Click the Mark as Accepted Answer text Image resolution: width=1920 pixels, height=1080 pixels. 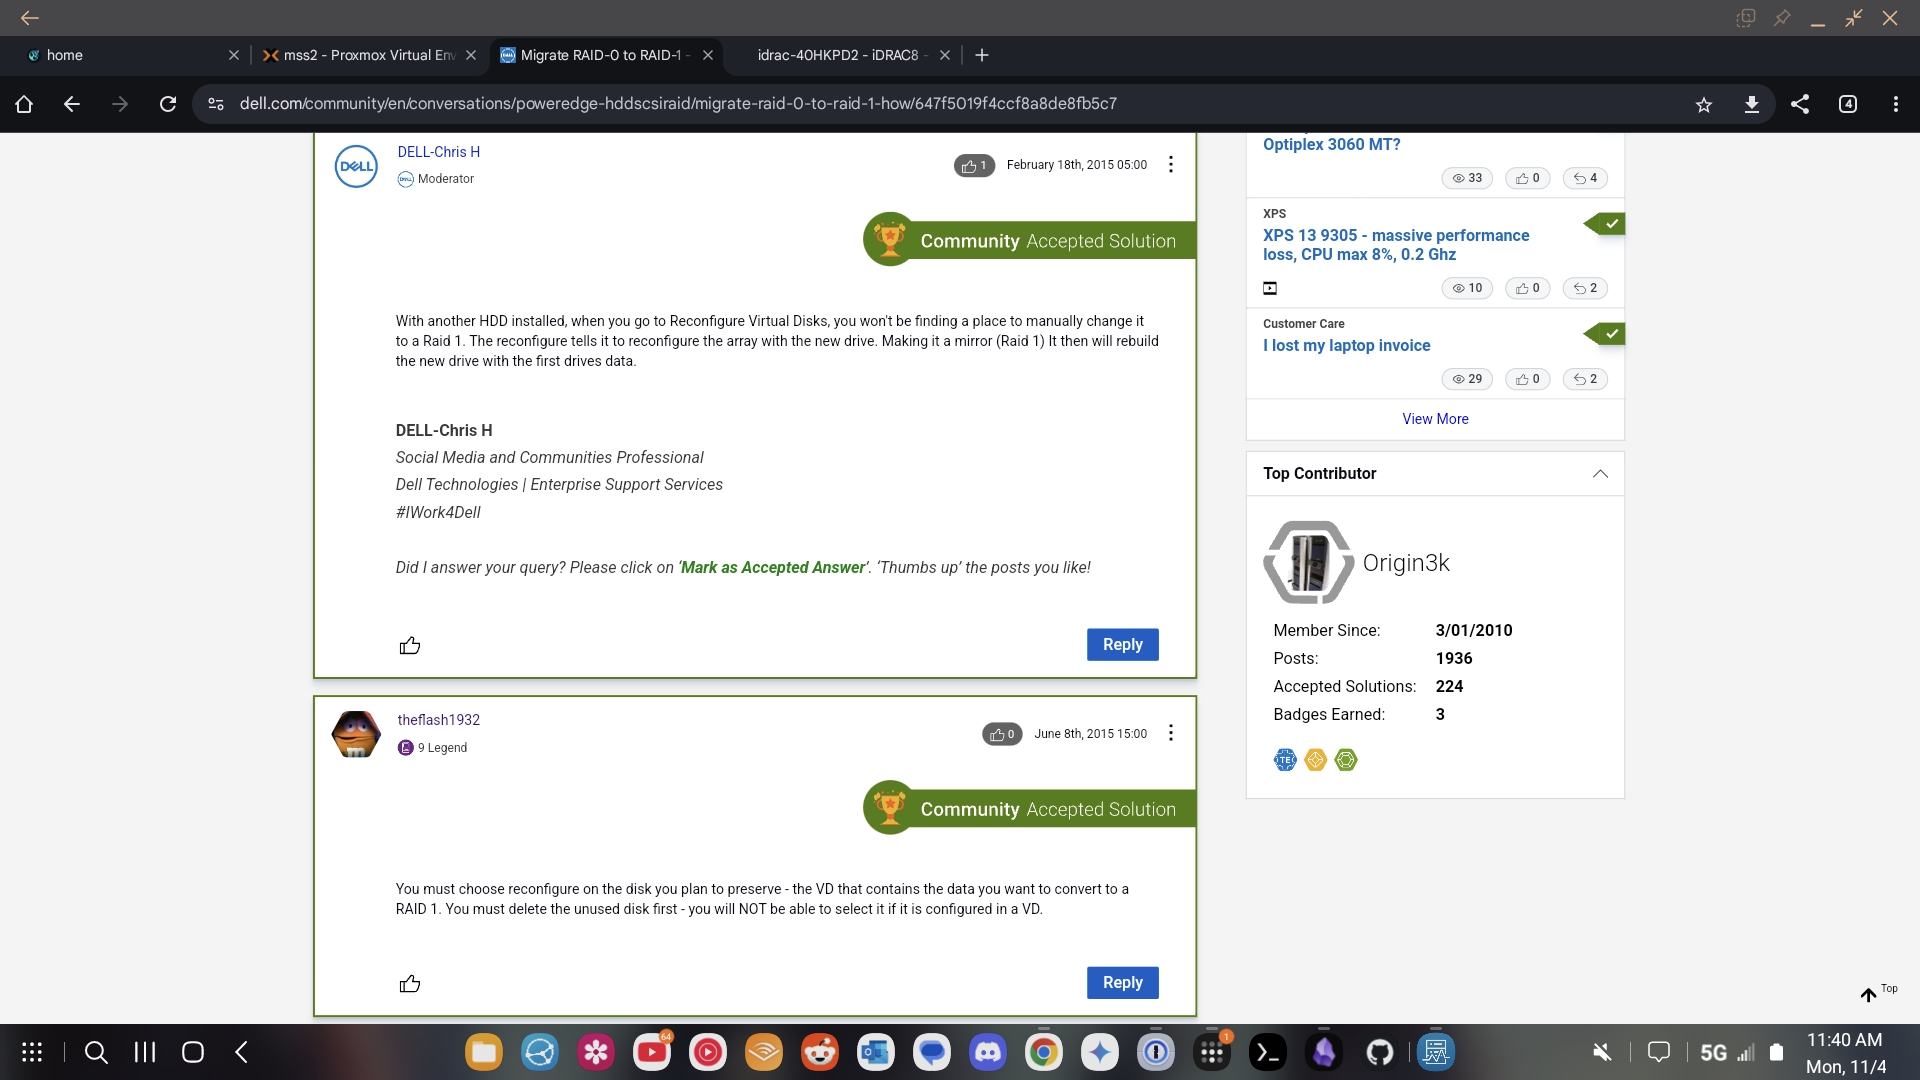(x=773, y=568)
